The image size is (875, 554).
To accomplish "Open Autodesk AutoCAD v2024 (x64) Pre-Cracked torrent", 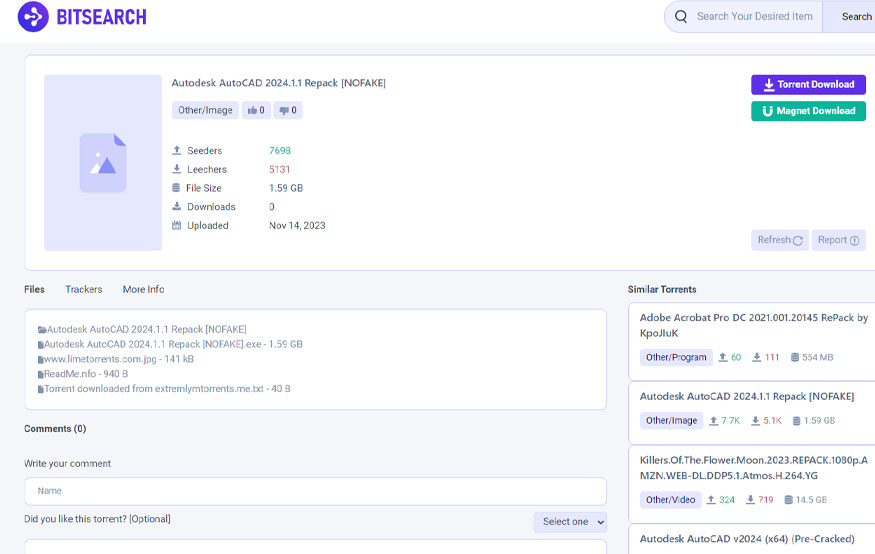I will [x=747, y=539].
